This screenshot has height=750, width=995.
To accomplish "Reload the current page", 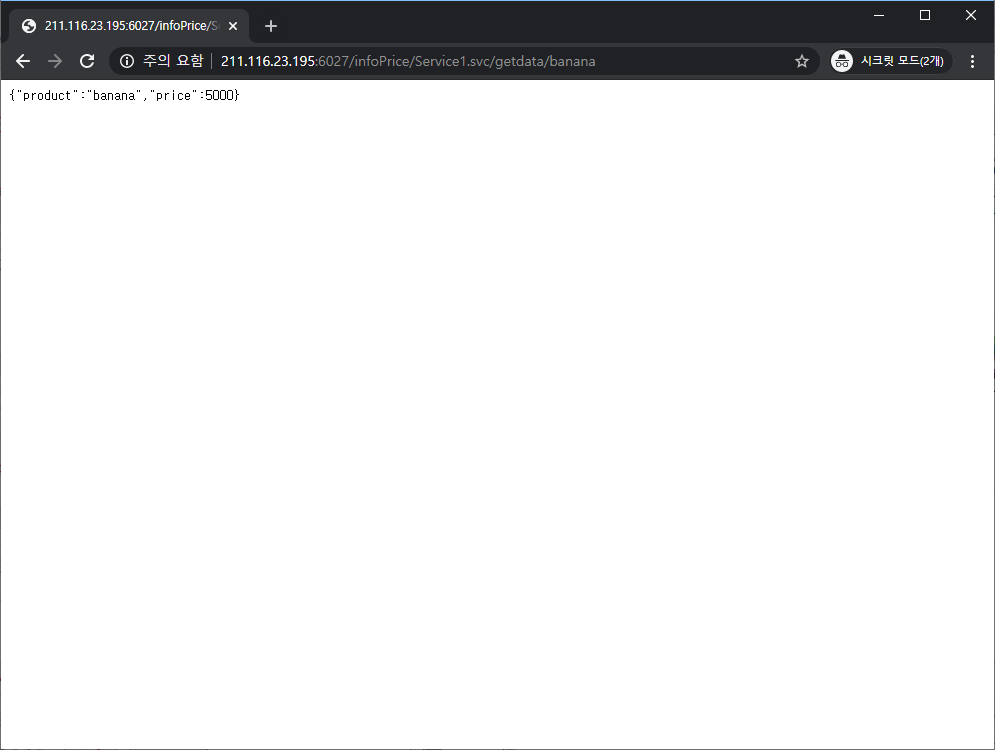I will 87,61.
